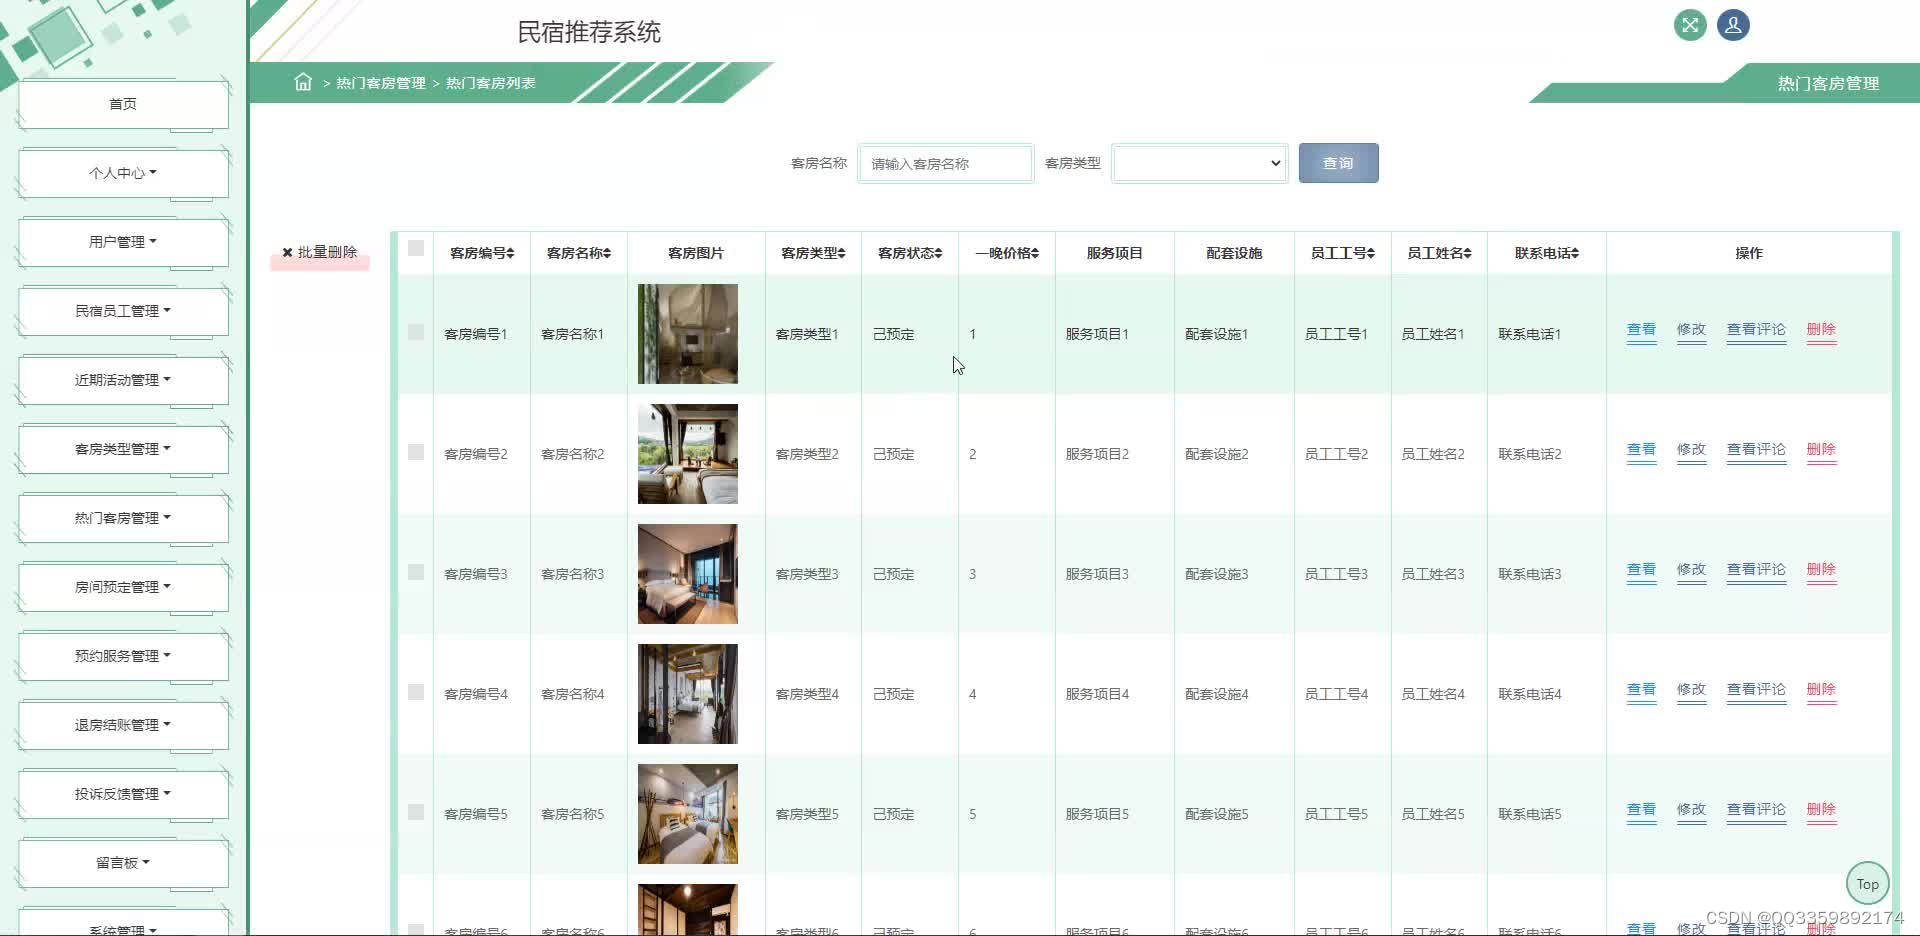Screen dimensions: 1920x936
Task: Open the 客房类型 filter dropdown
Action: (1200, 163)
